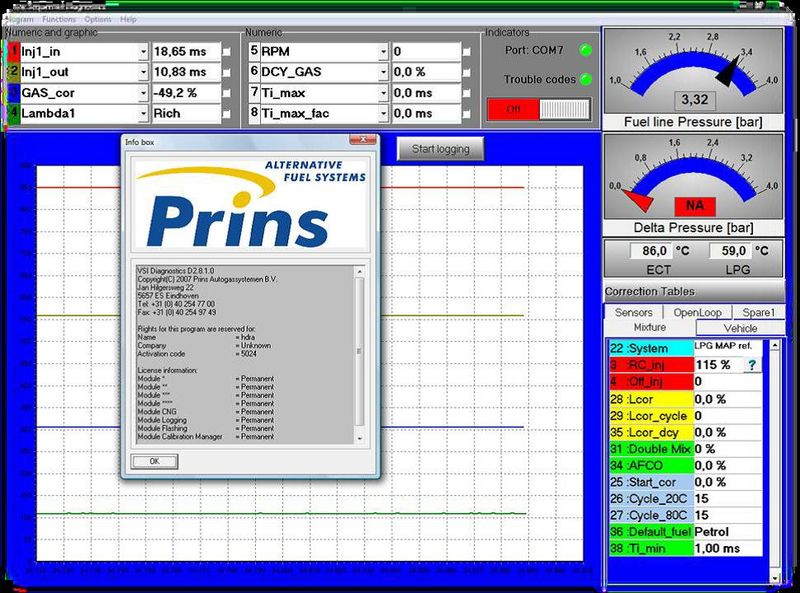Open the Help menu
This screenshot has width=800, height=593.
coord(128,19)
